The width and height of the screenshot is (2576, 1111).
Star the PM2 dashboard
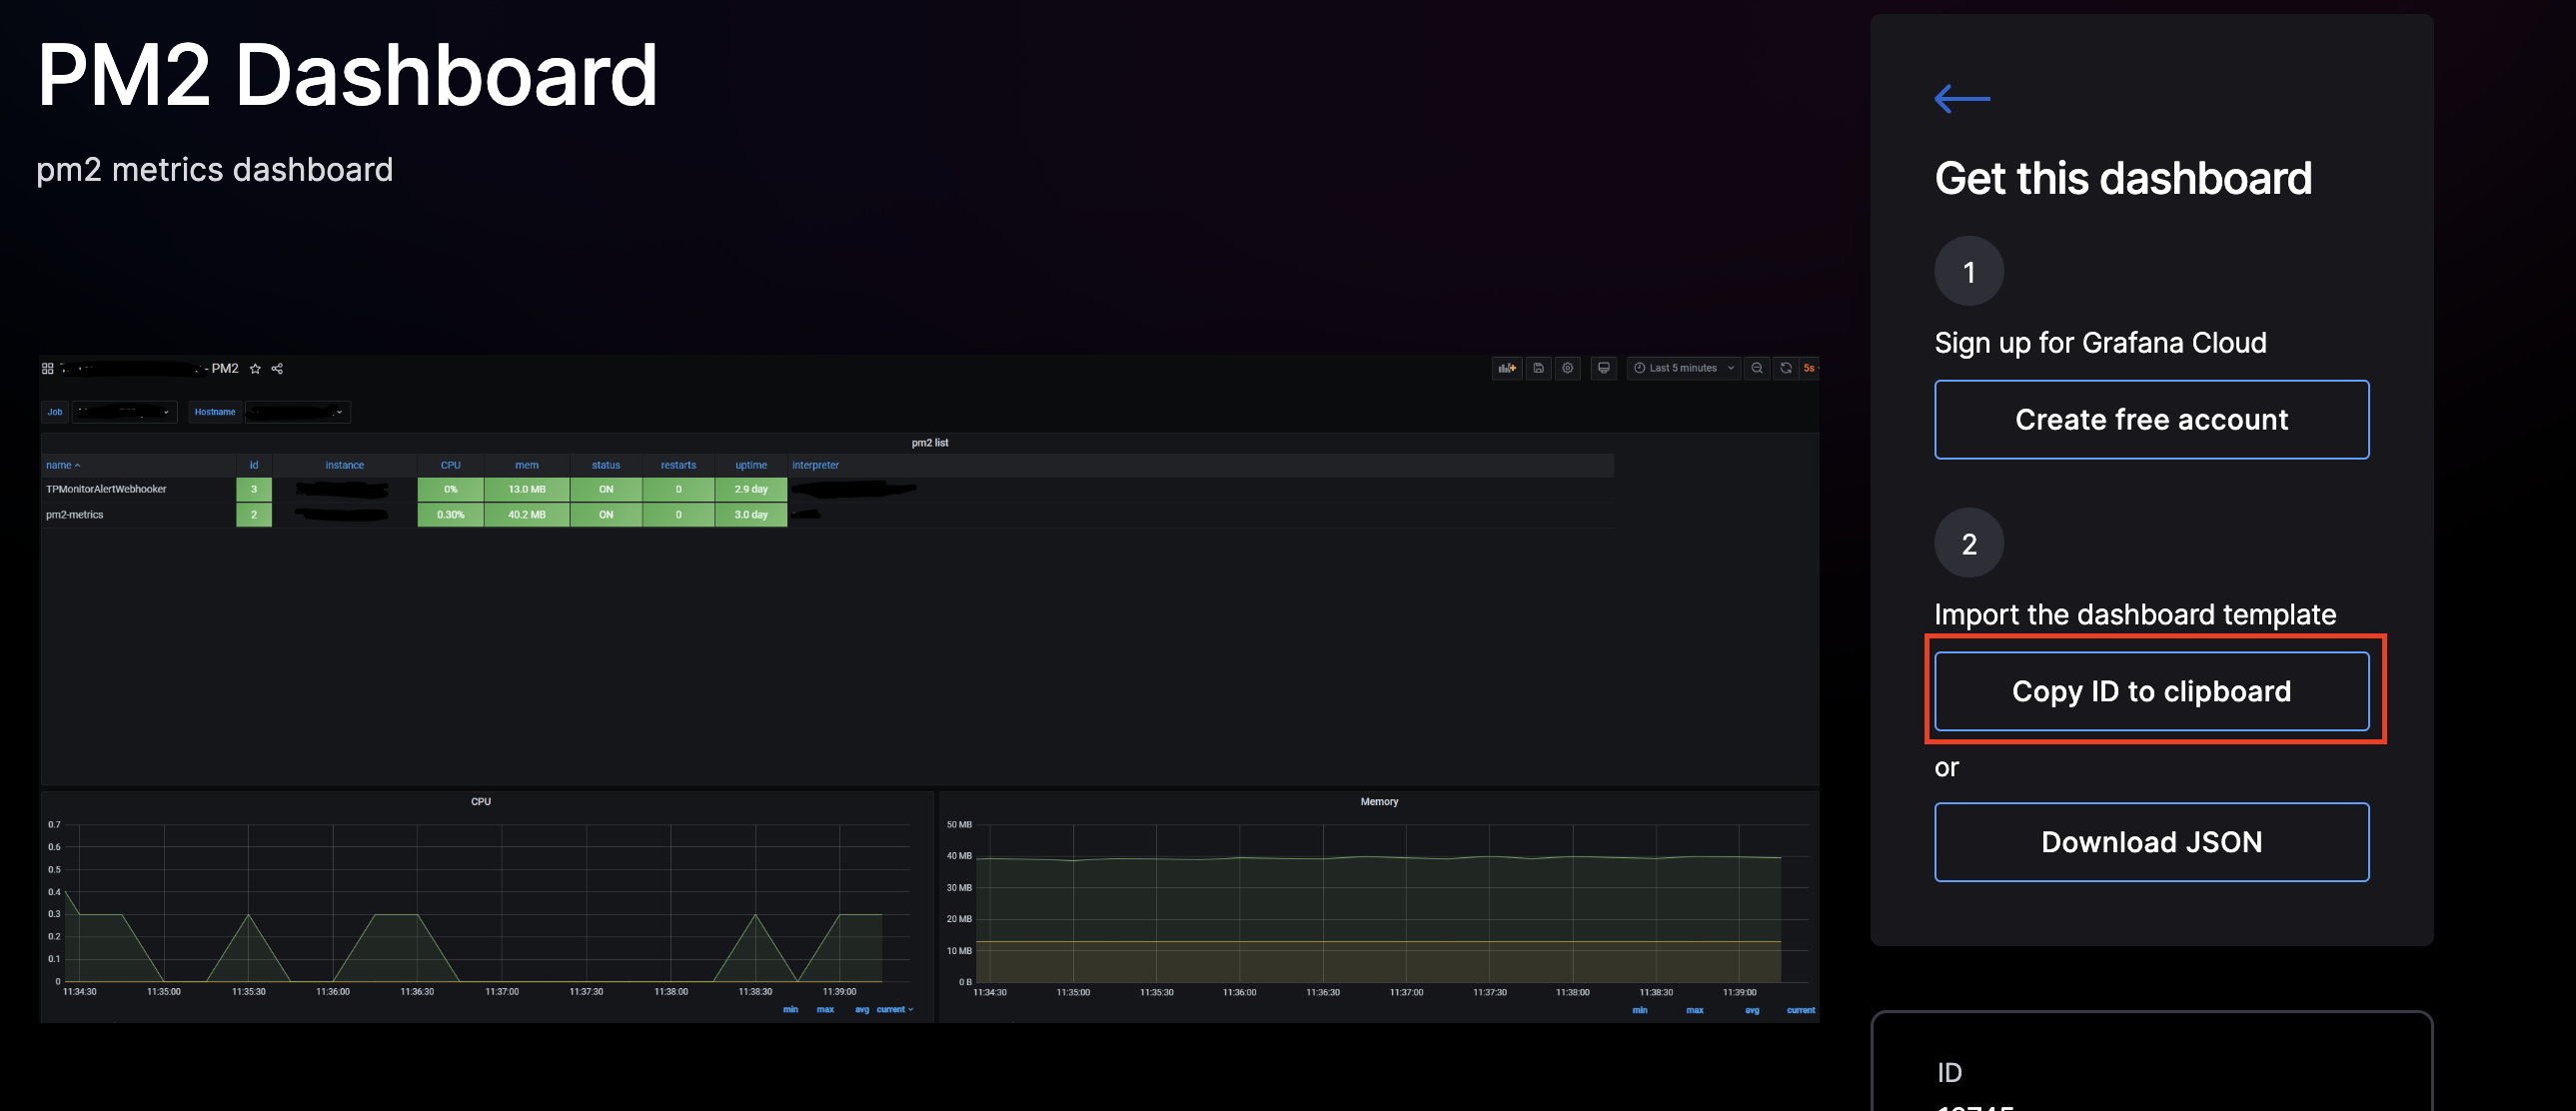[255, 369]
